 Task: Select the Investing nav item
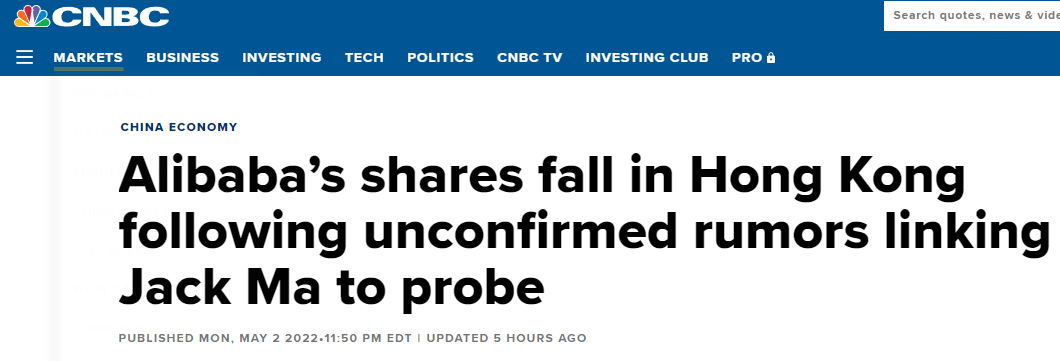(282, 57)
